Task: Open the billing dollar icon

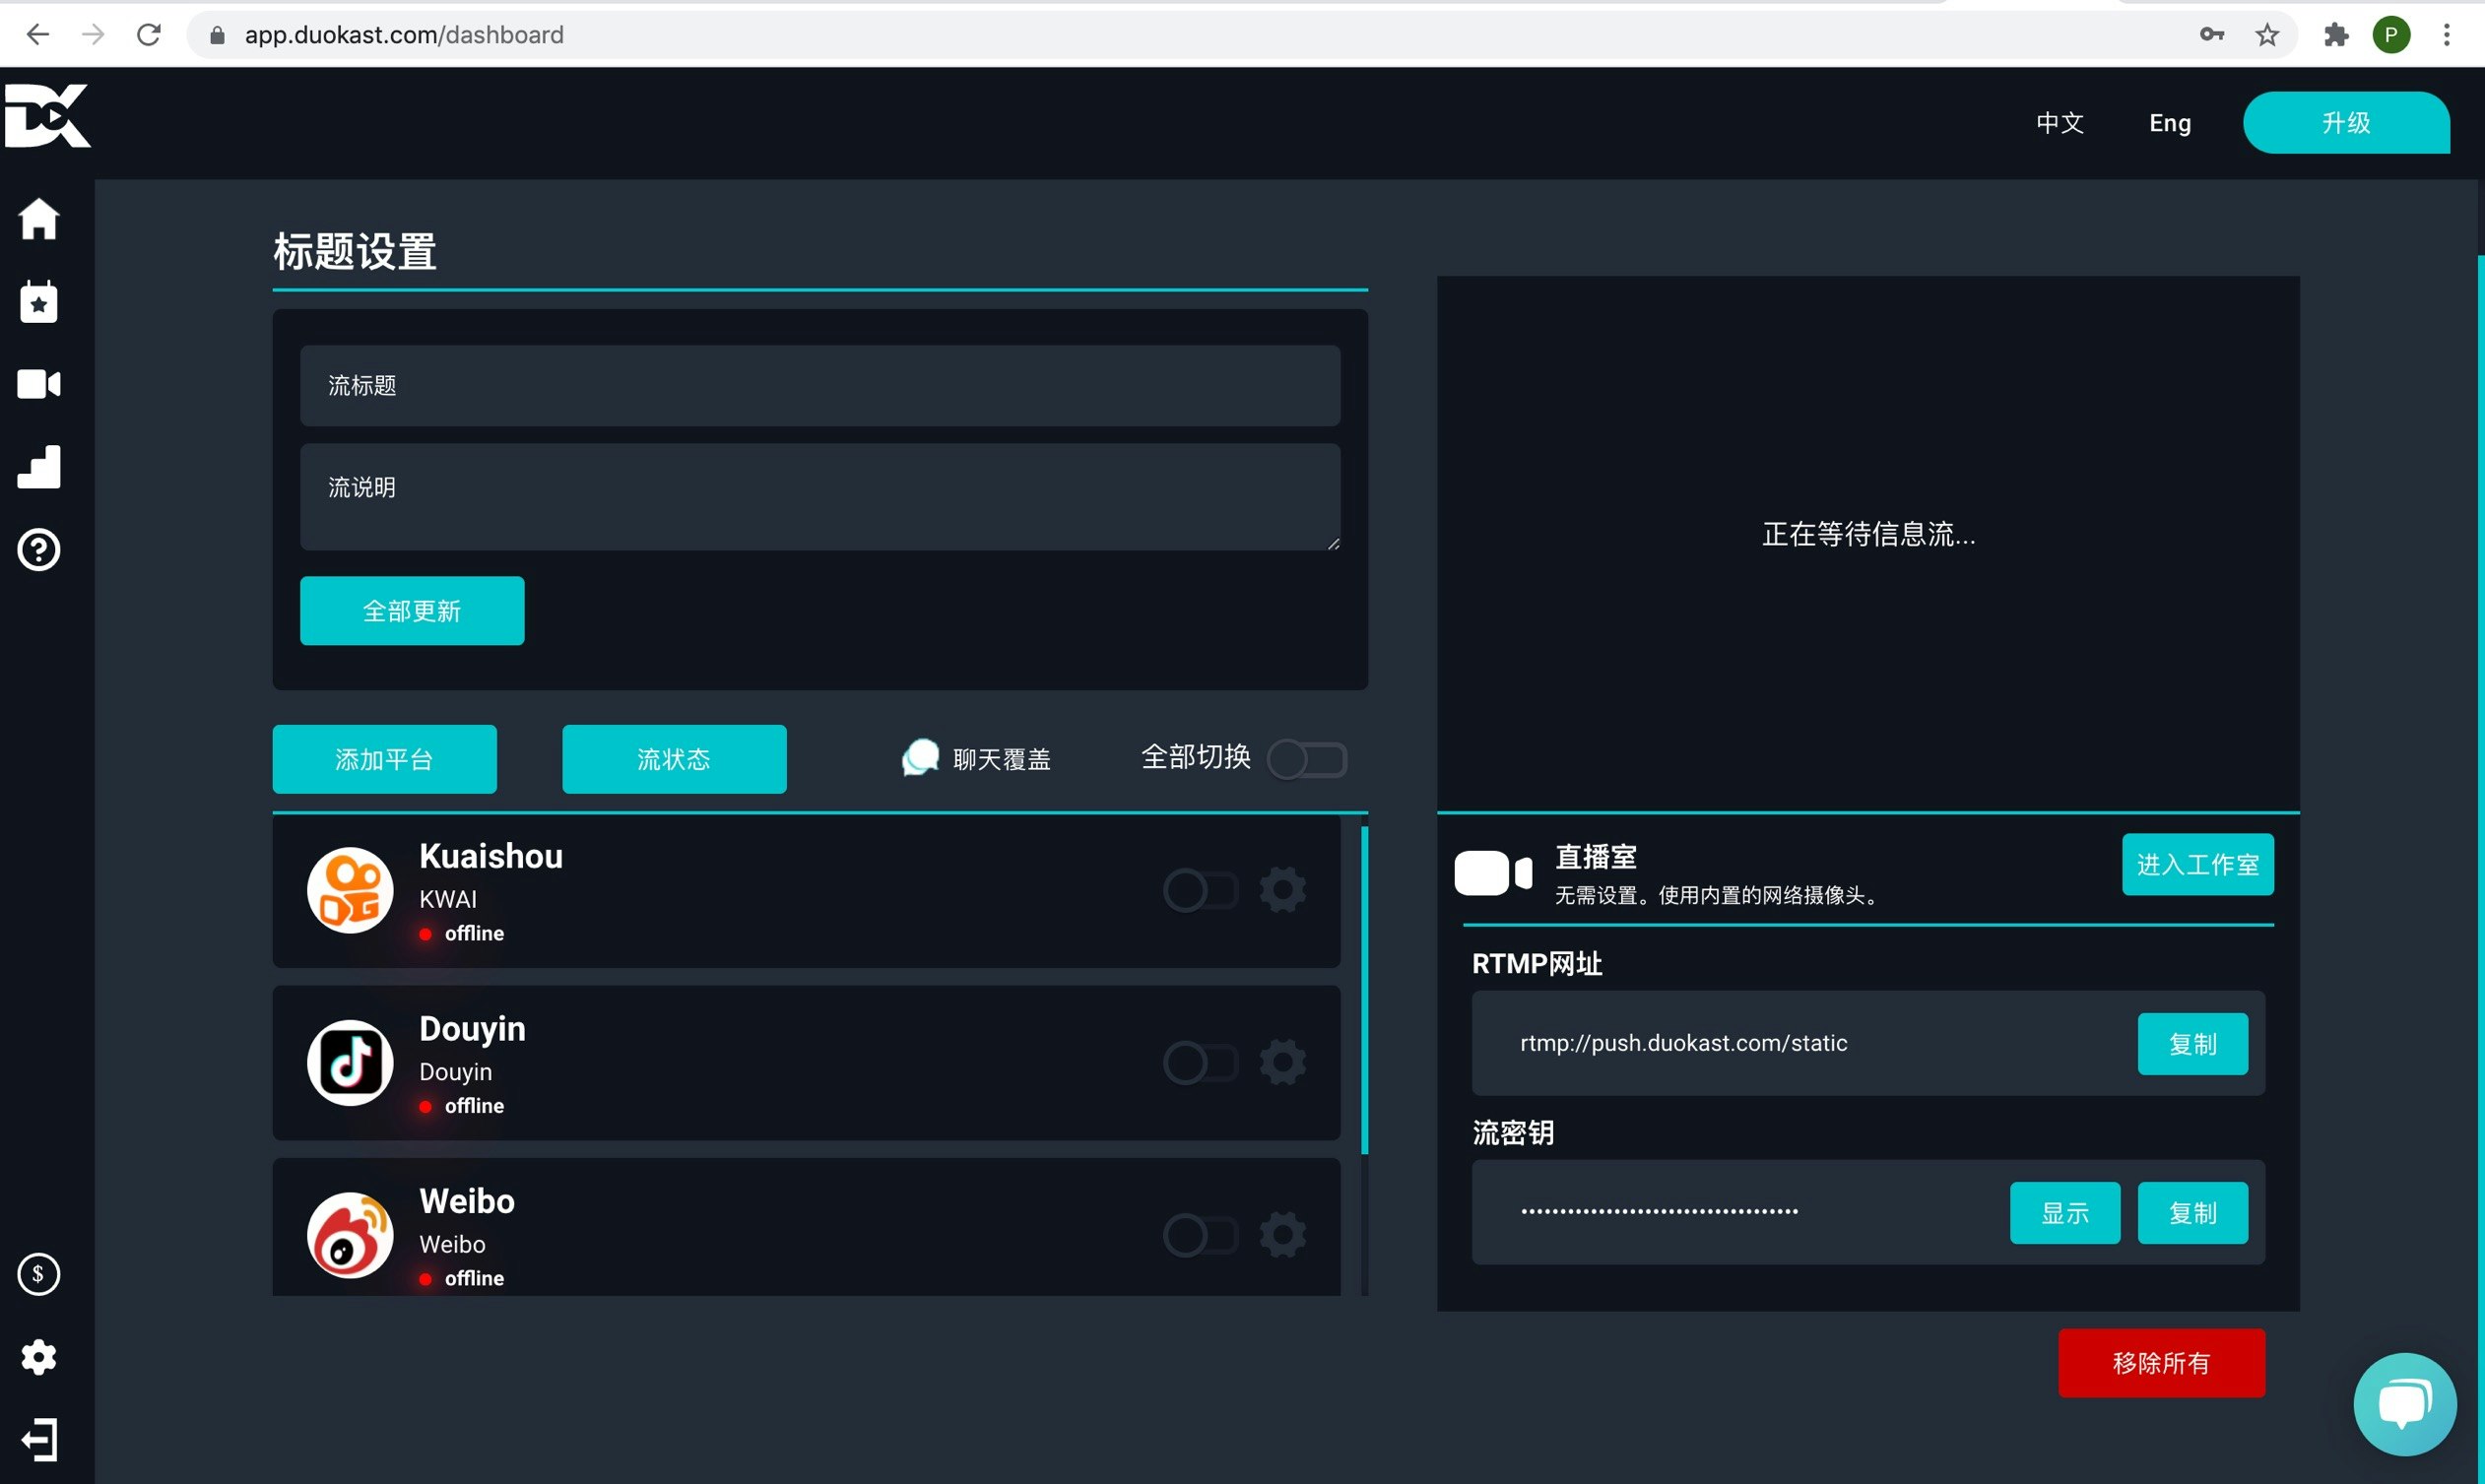Action: pos(39,1274)
